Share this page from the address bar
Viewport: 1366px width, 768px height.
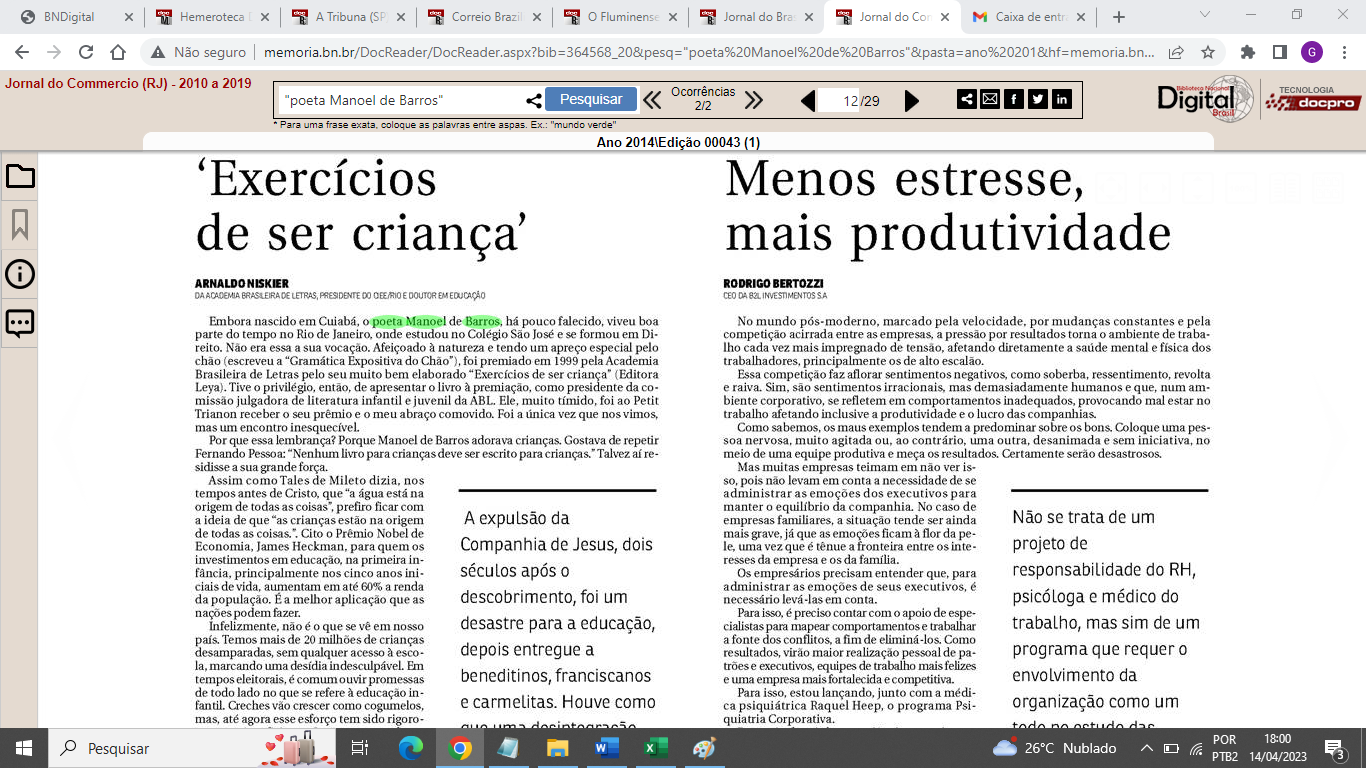(1177, 52)
